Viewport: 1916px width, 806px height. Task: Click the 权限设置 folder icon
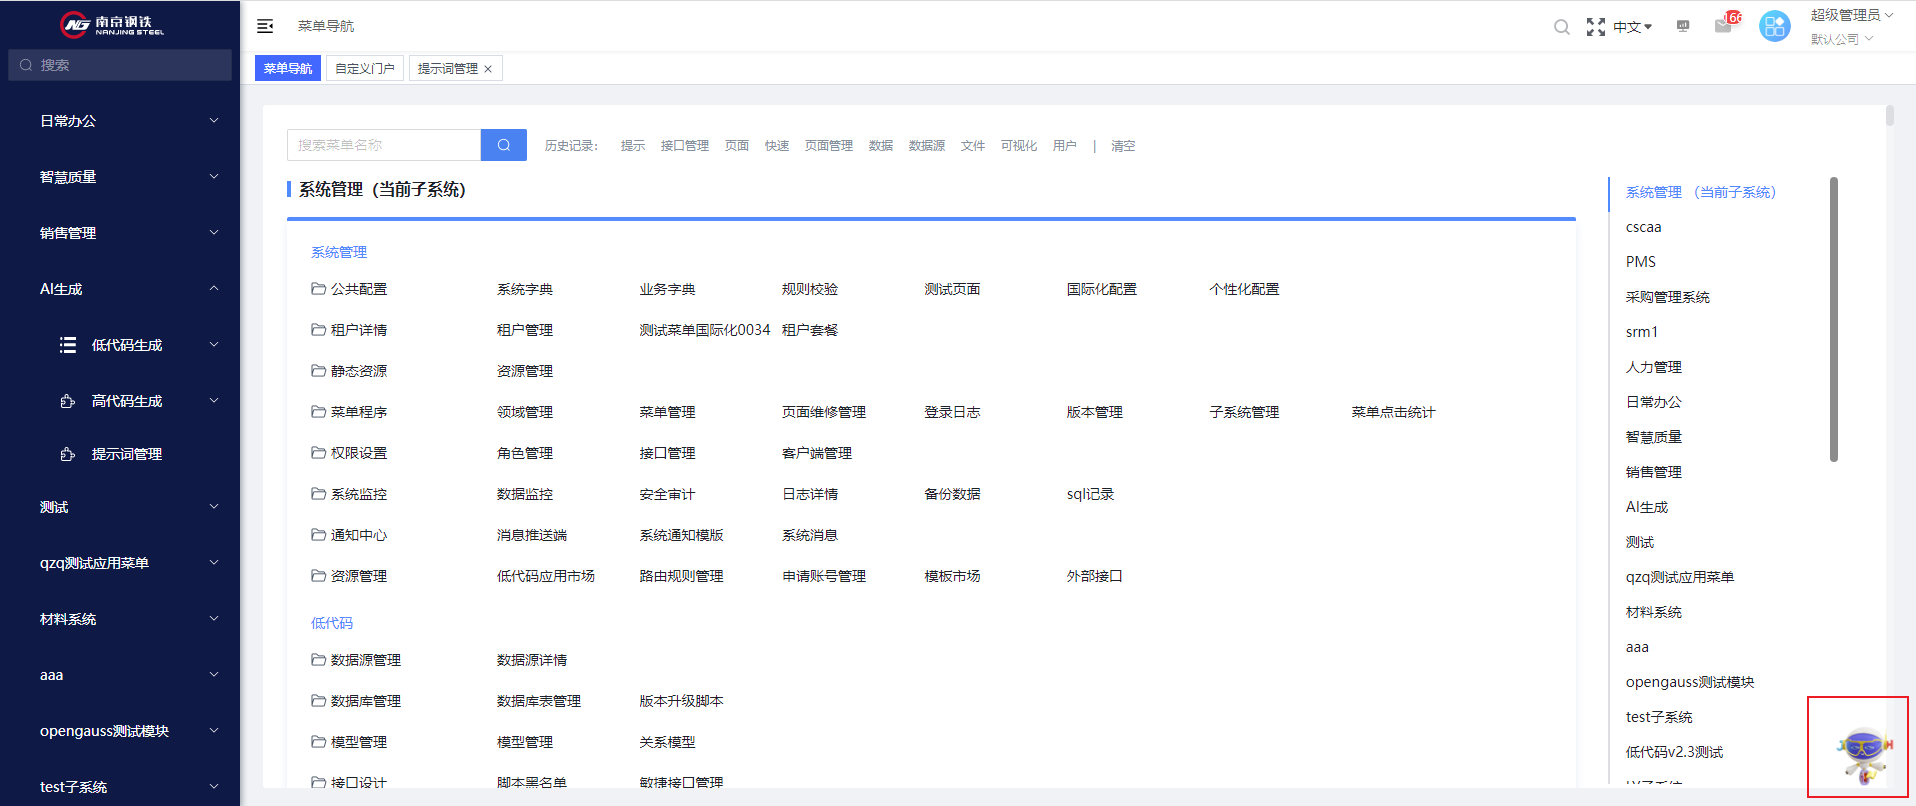coord(318,453)
